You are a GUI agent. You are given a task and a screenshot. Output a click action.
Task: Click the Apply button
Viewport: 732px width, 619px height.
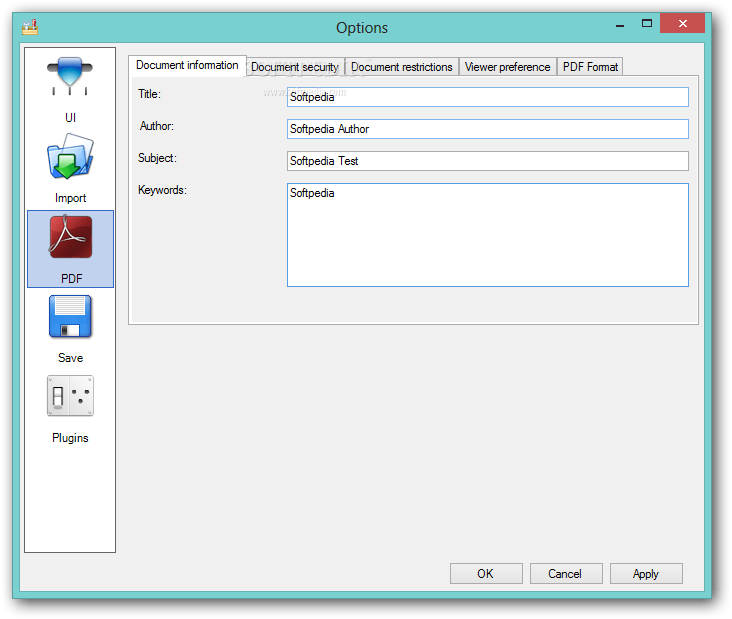[646, 573]
